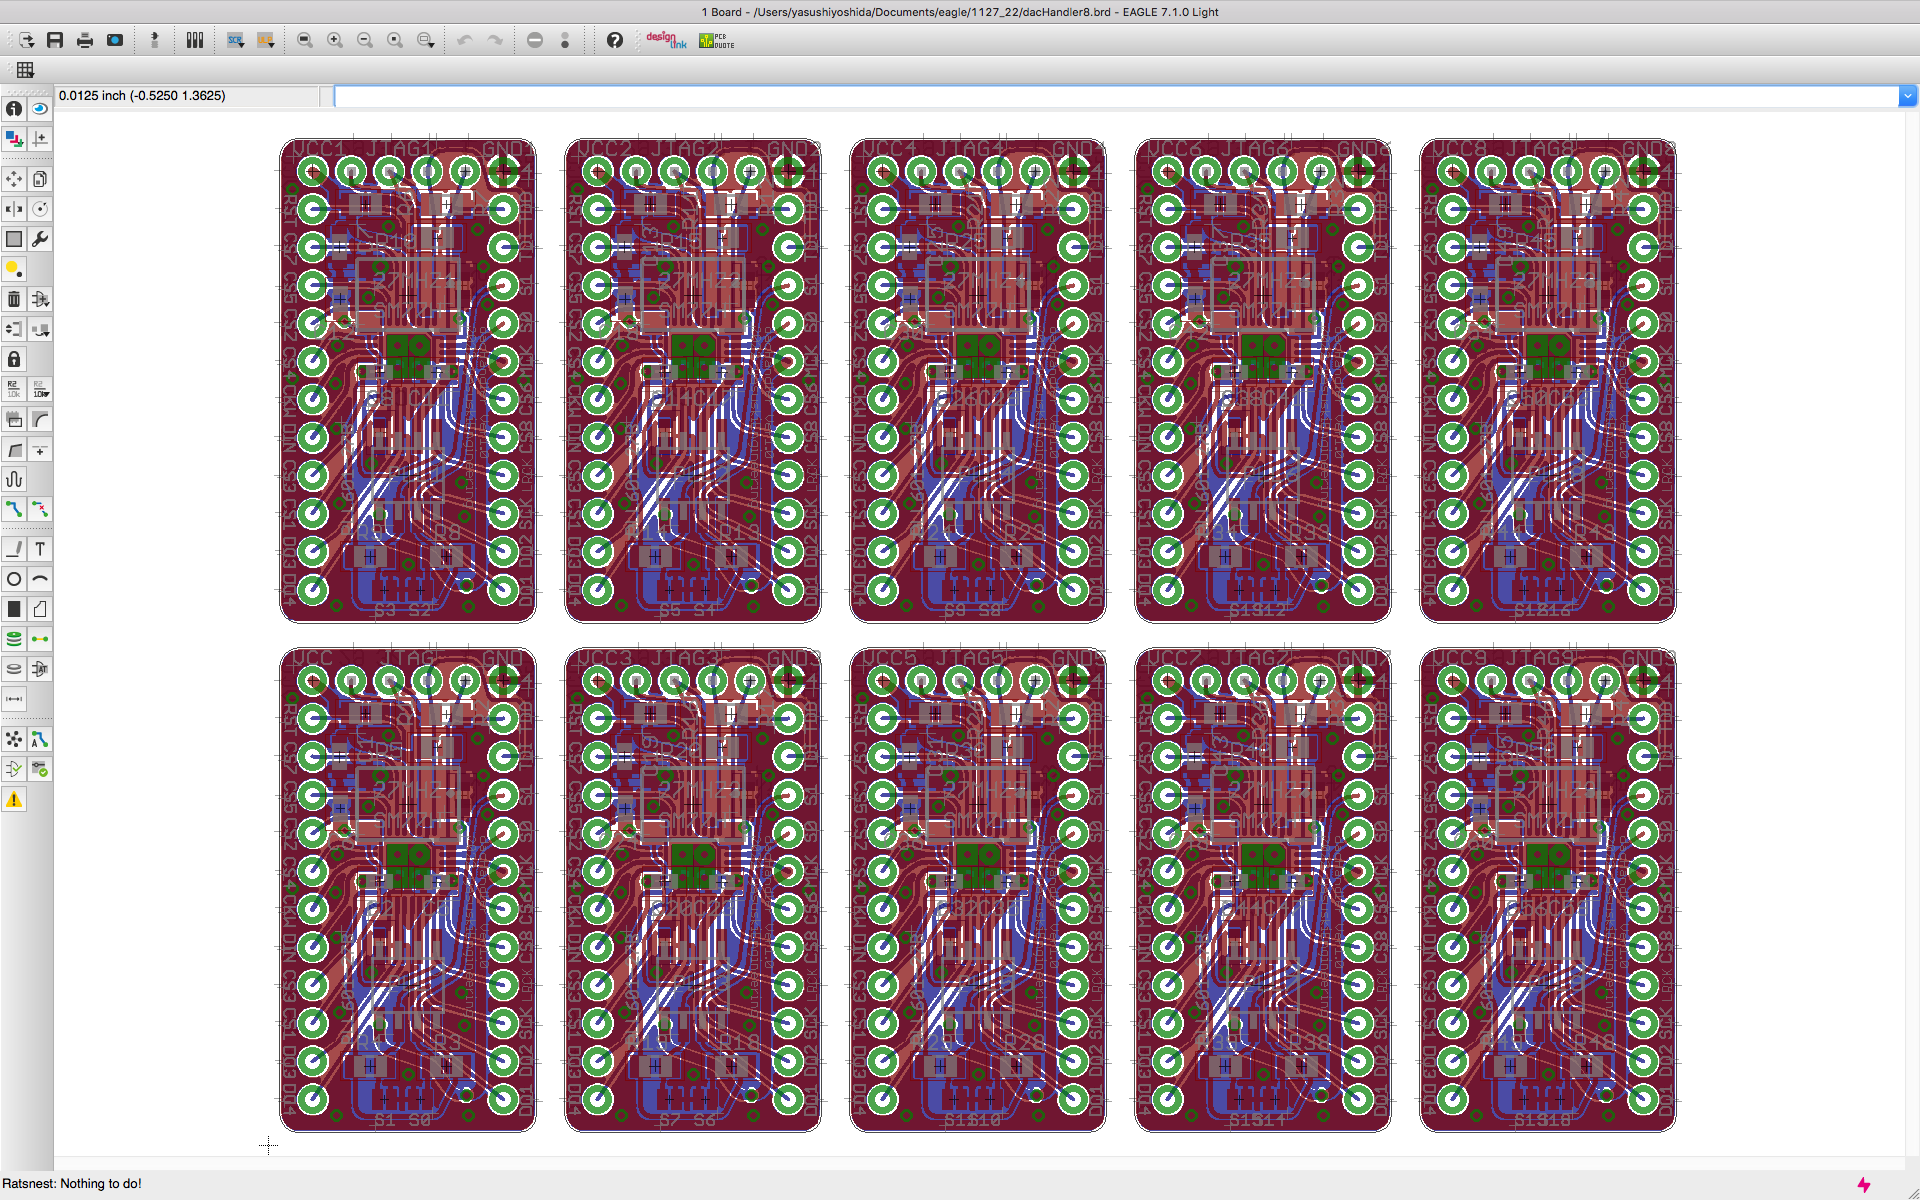Select the Lock tool

pyautogui.click(x=14, y=359)
